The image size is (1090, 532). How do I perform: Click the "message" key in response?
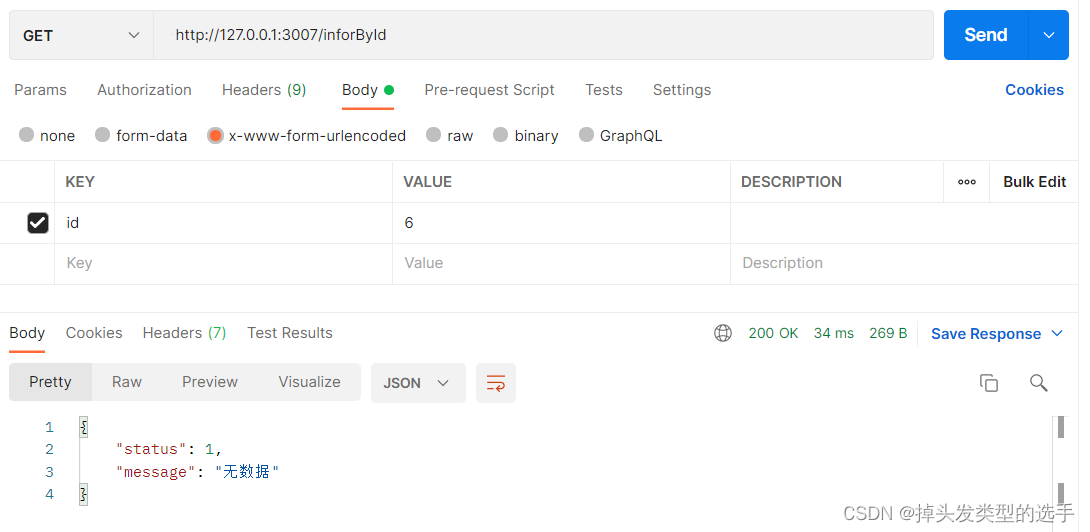(x=156, y=472)
